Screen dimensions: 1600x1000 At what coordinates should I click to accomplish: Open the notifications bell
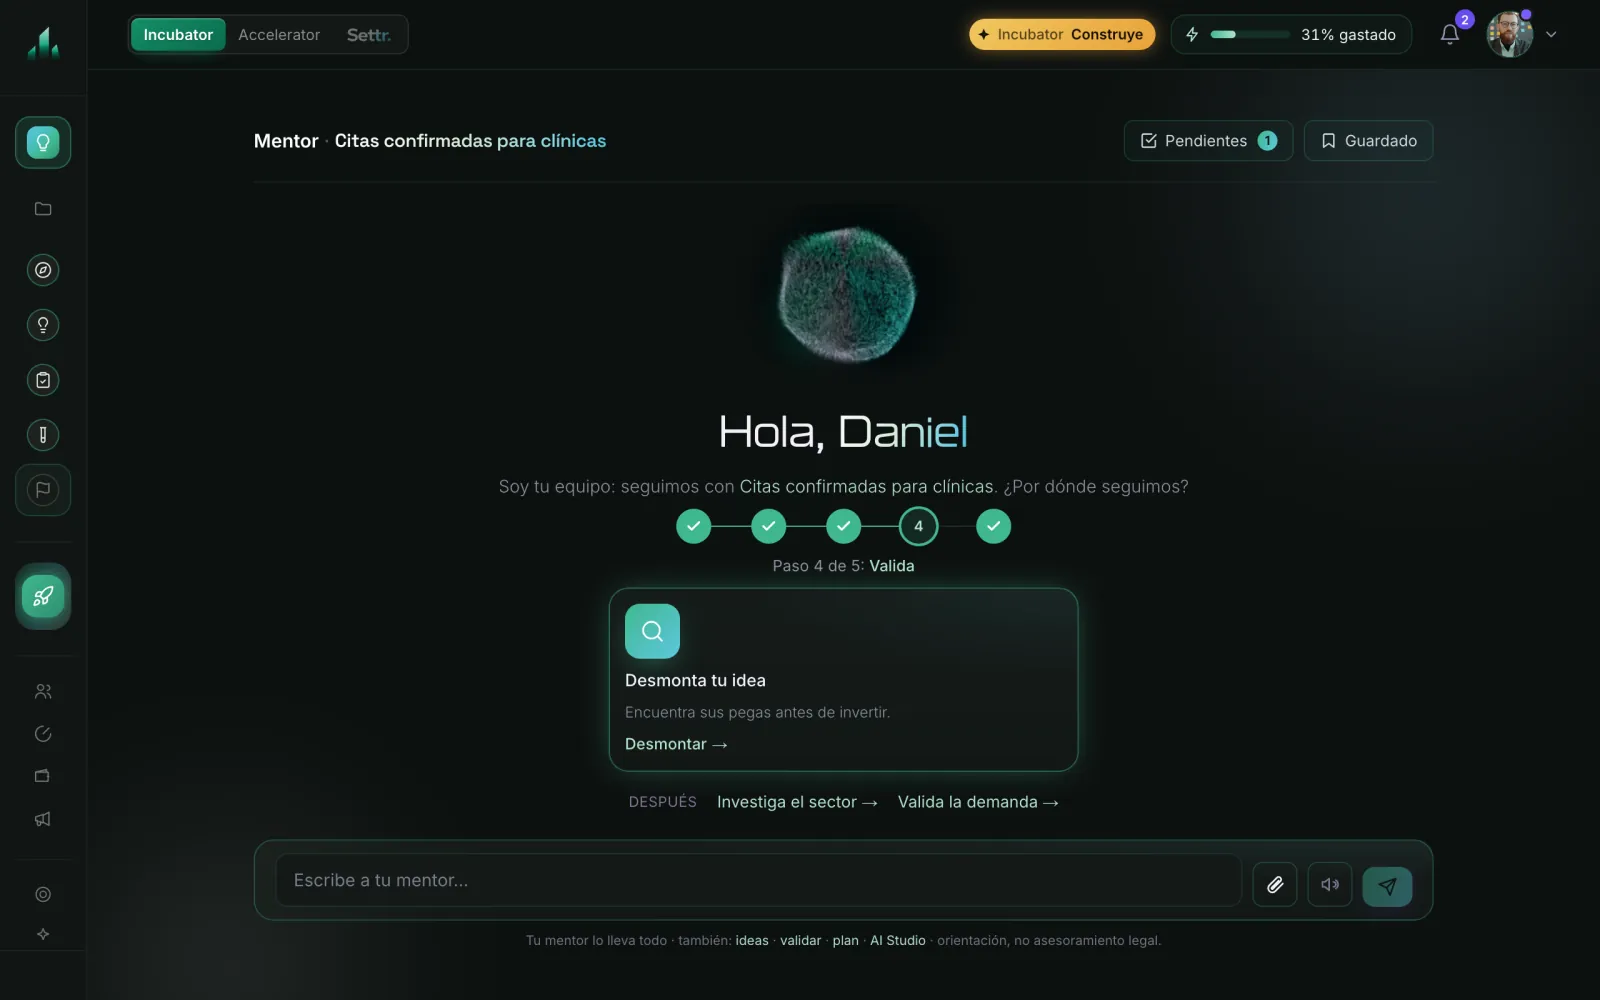pyautogui.click(x=1450, y=35)
